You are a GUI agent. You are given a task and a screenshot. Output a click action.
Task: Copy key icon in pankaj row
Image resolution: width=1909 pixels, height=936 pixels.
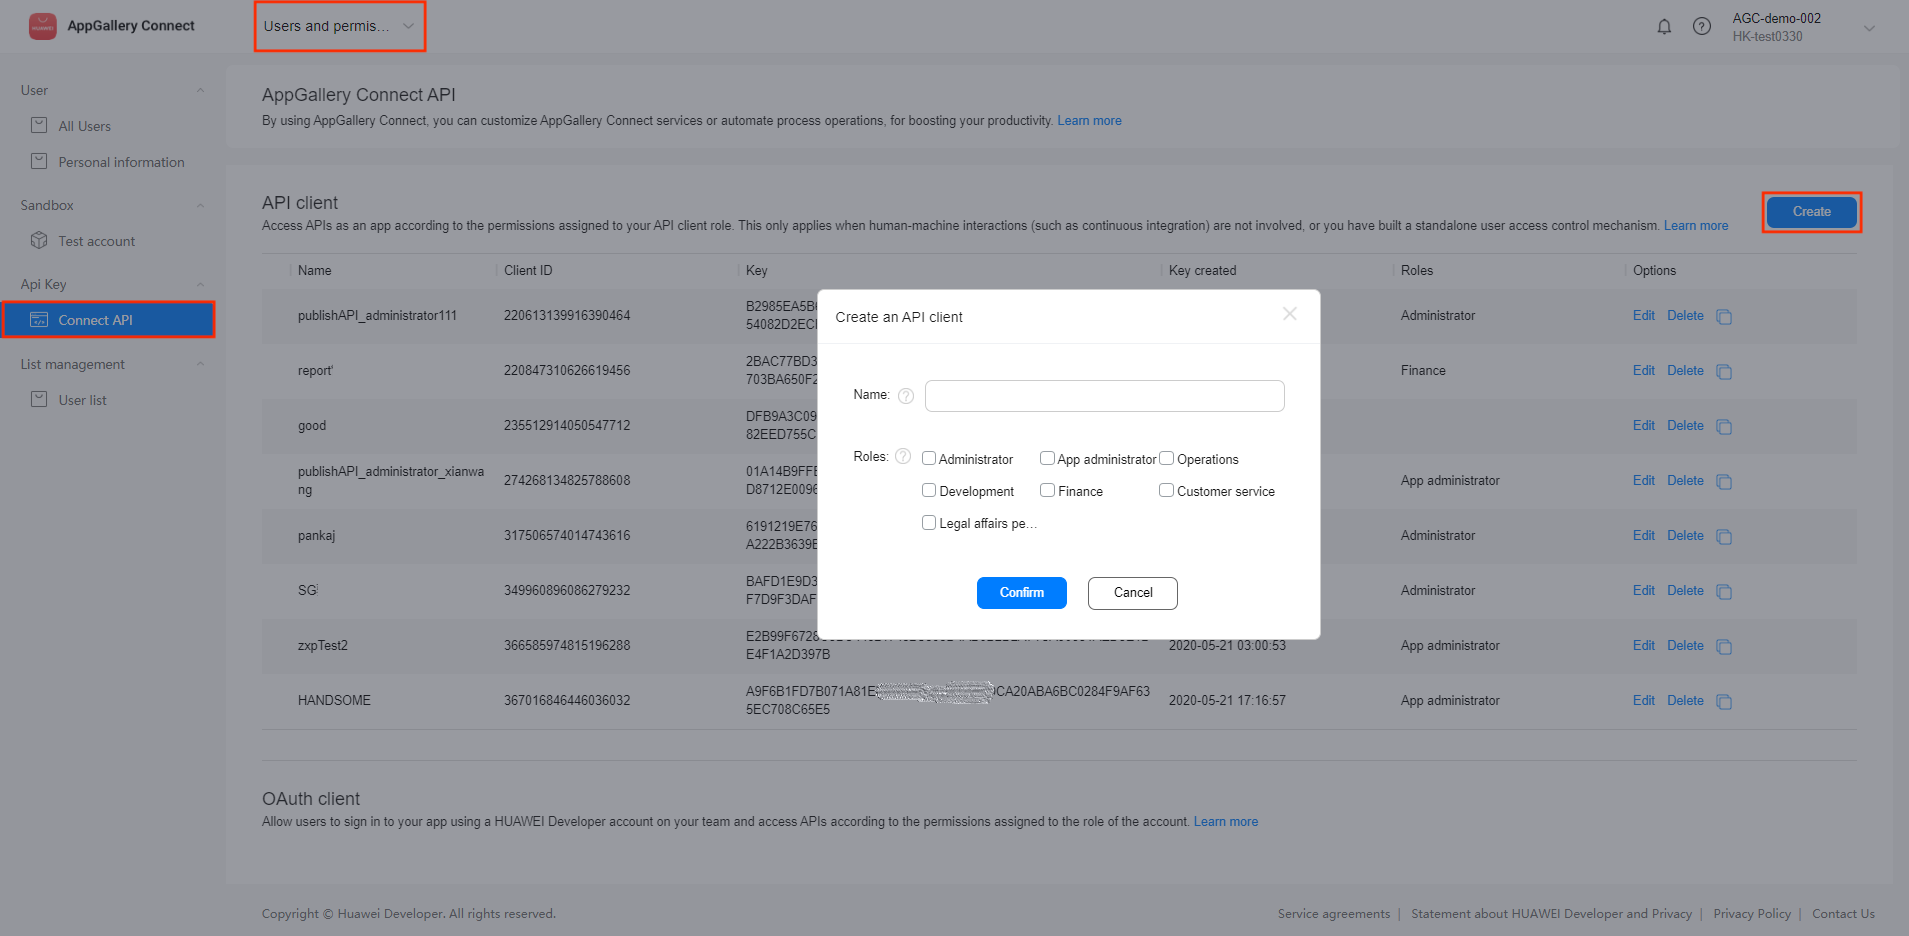point(1724,537)
